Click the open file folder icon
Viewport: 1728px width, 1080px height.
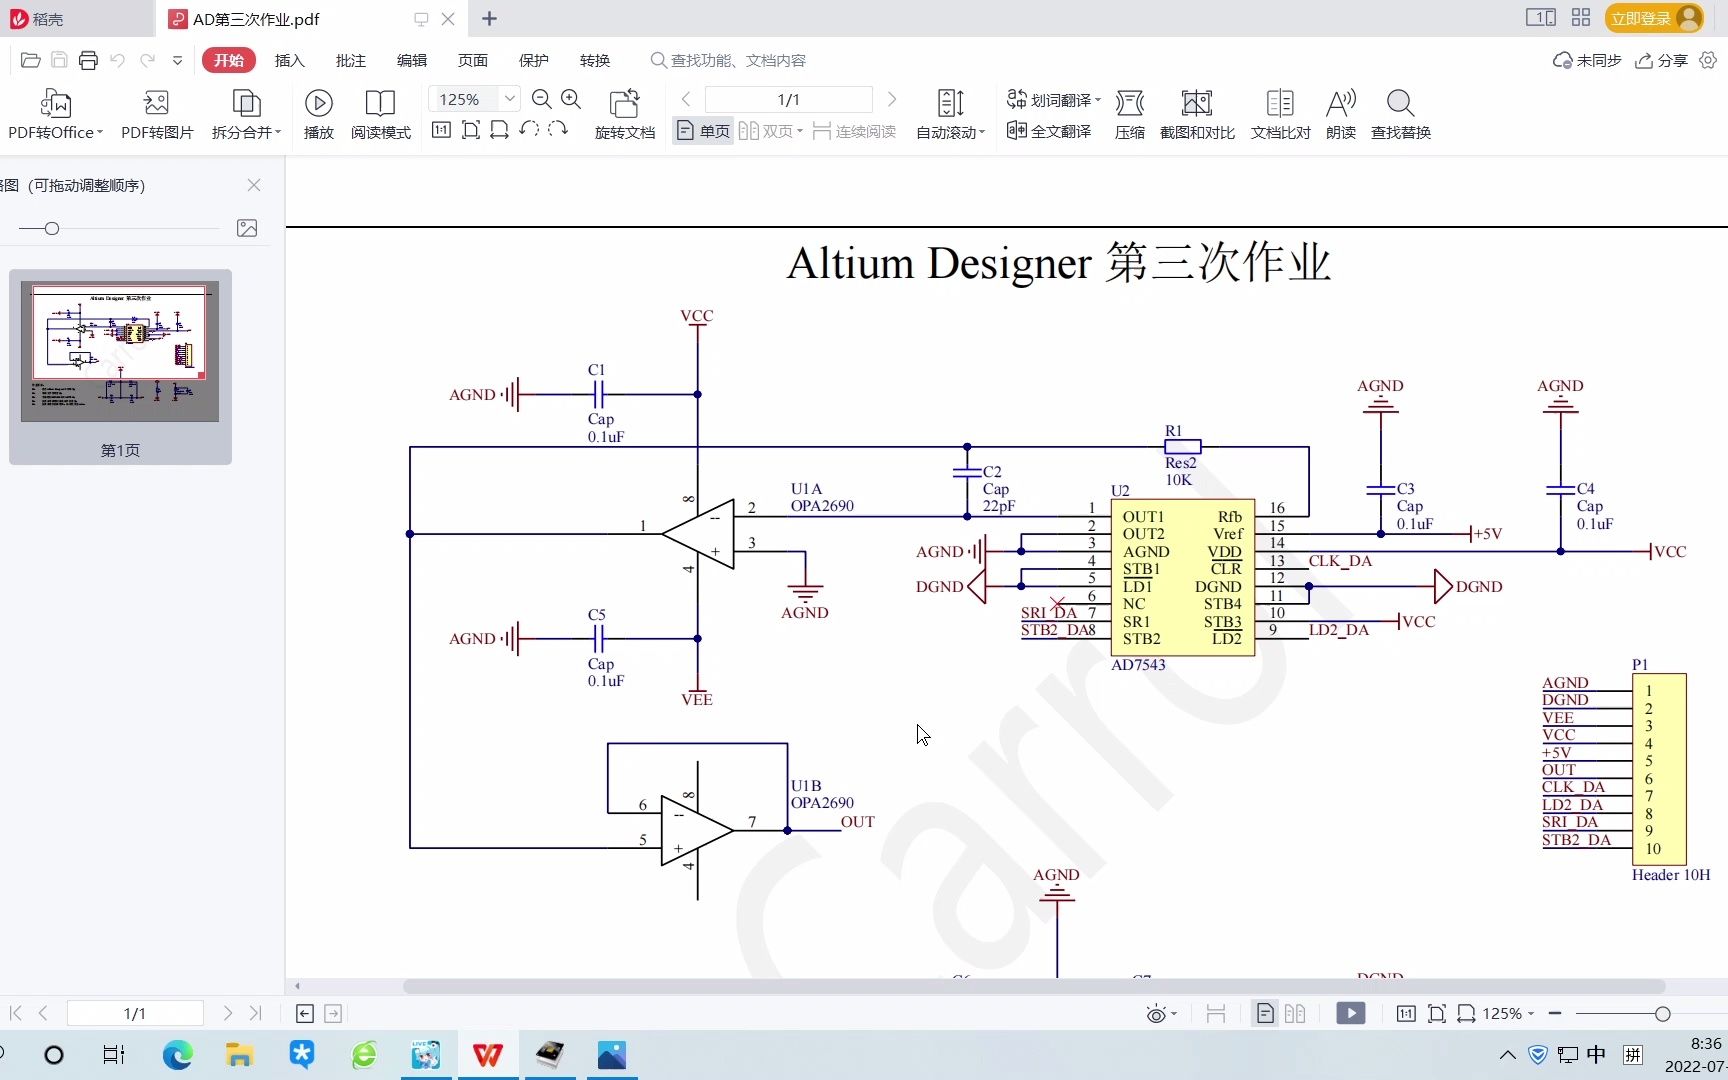point(30,61)
